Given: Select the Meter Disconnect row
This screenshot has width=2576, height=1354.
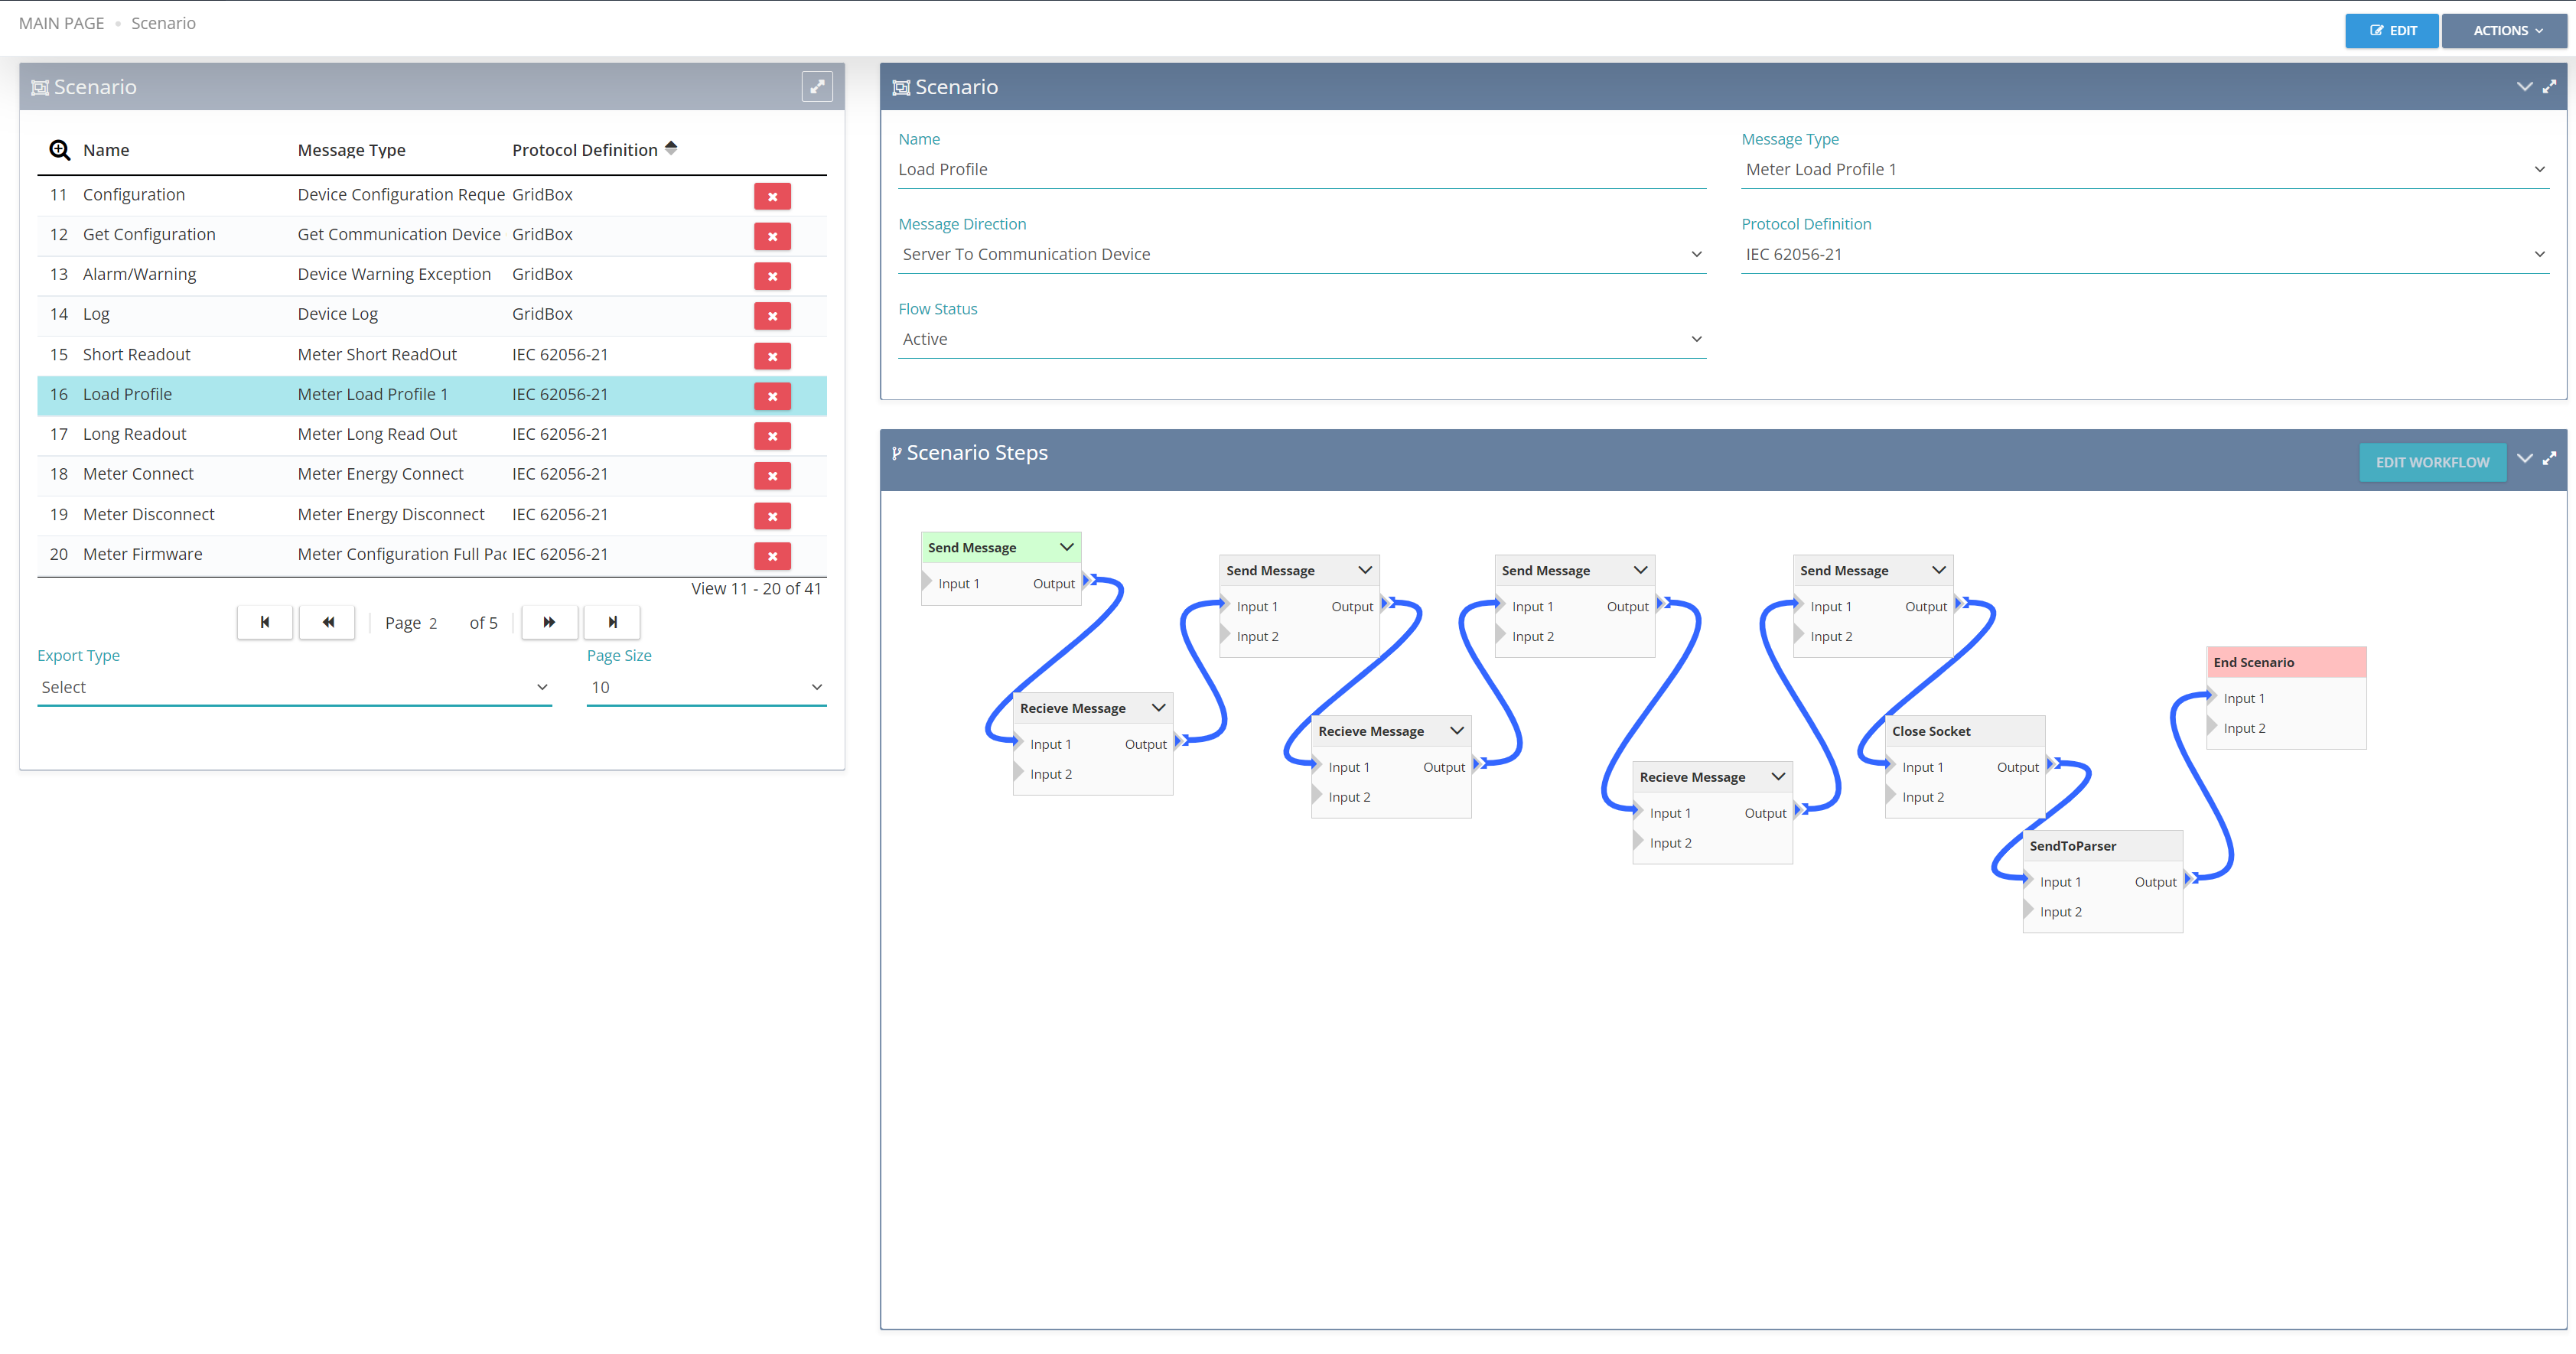Looking at the screenshot, I should click(x=149, y=514).
